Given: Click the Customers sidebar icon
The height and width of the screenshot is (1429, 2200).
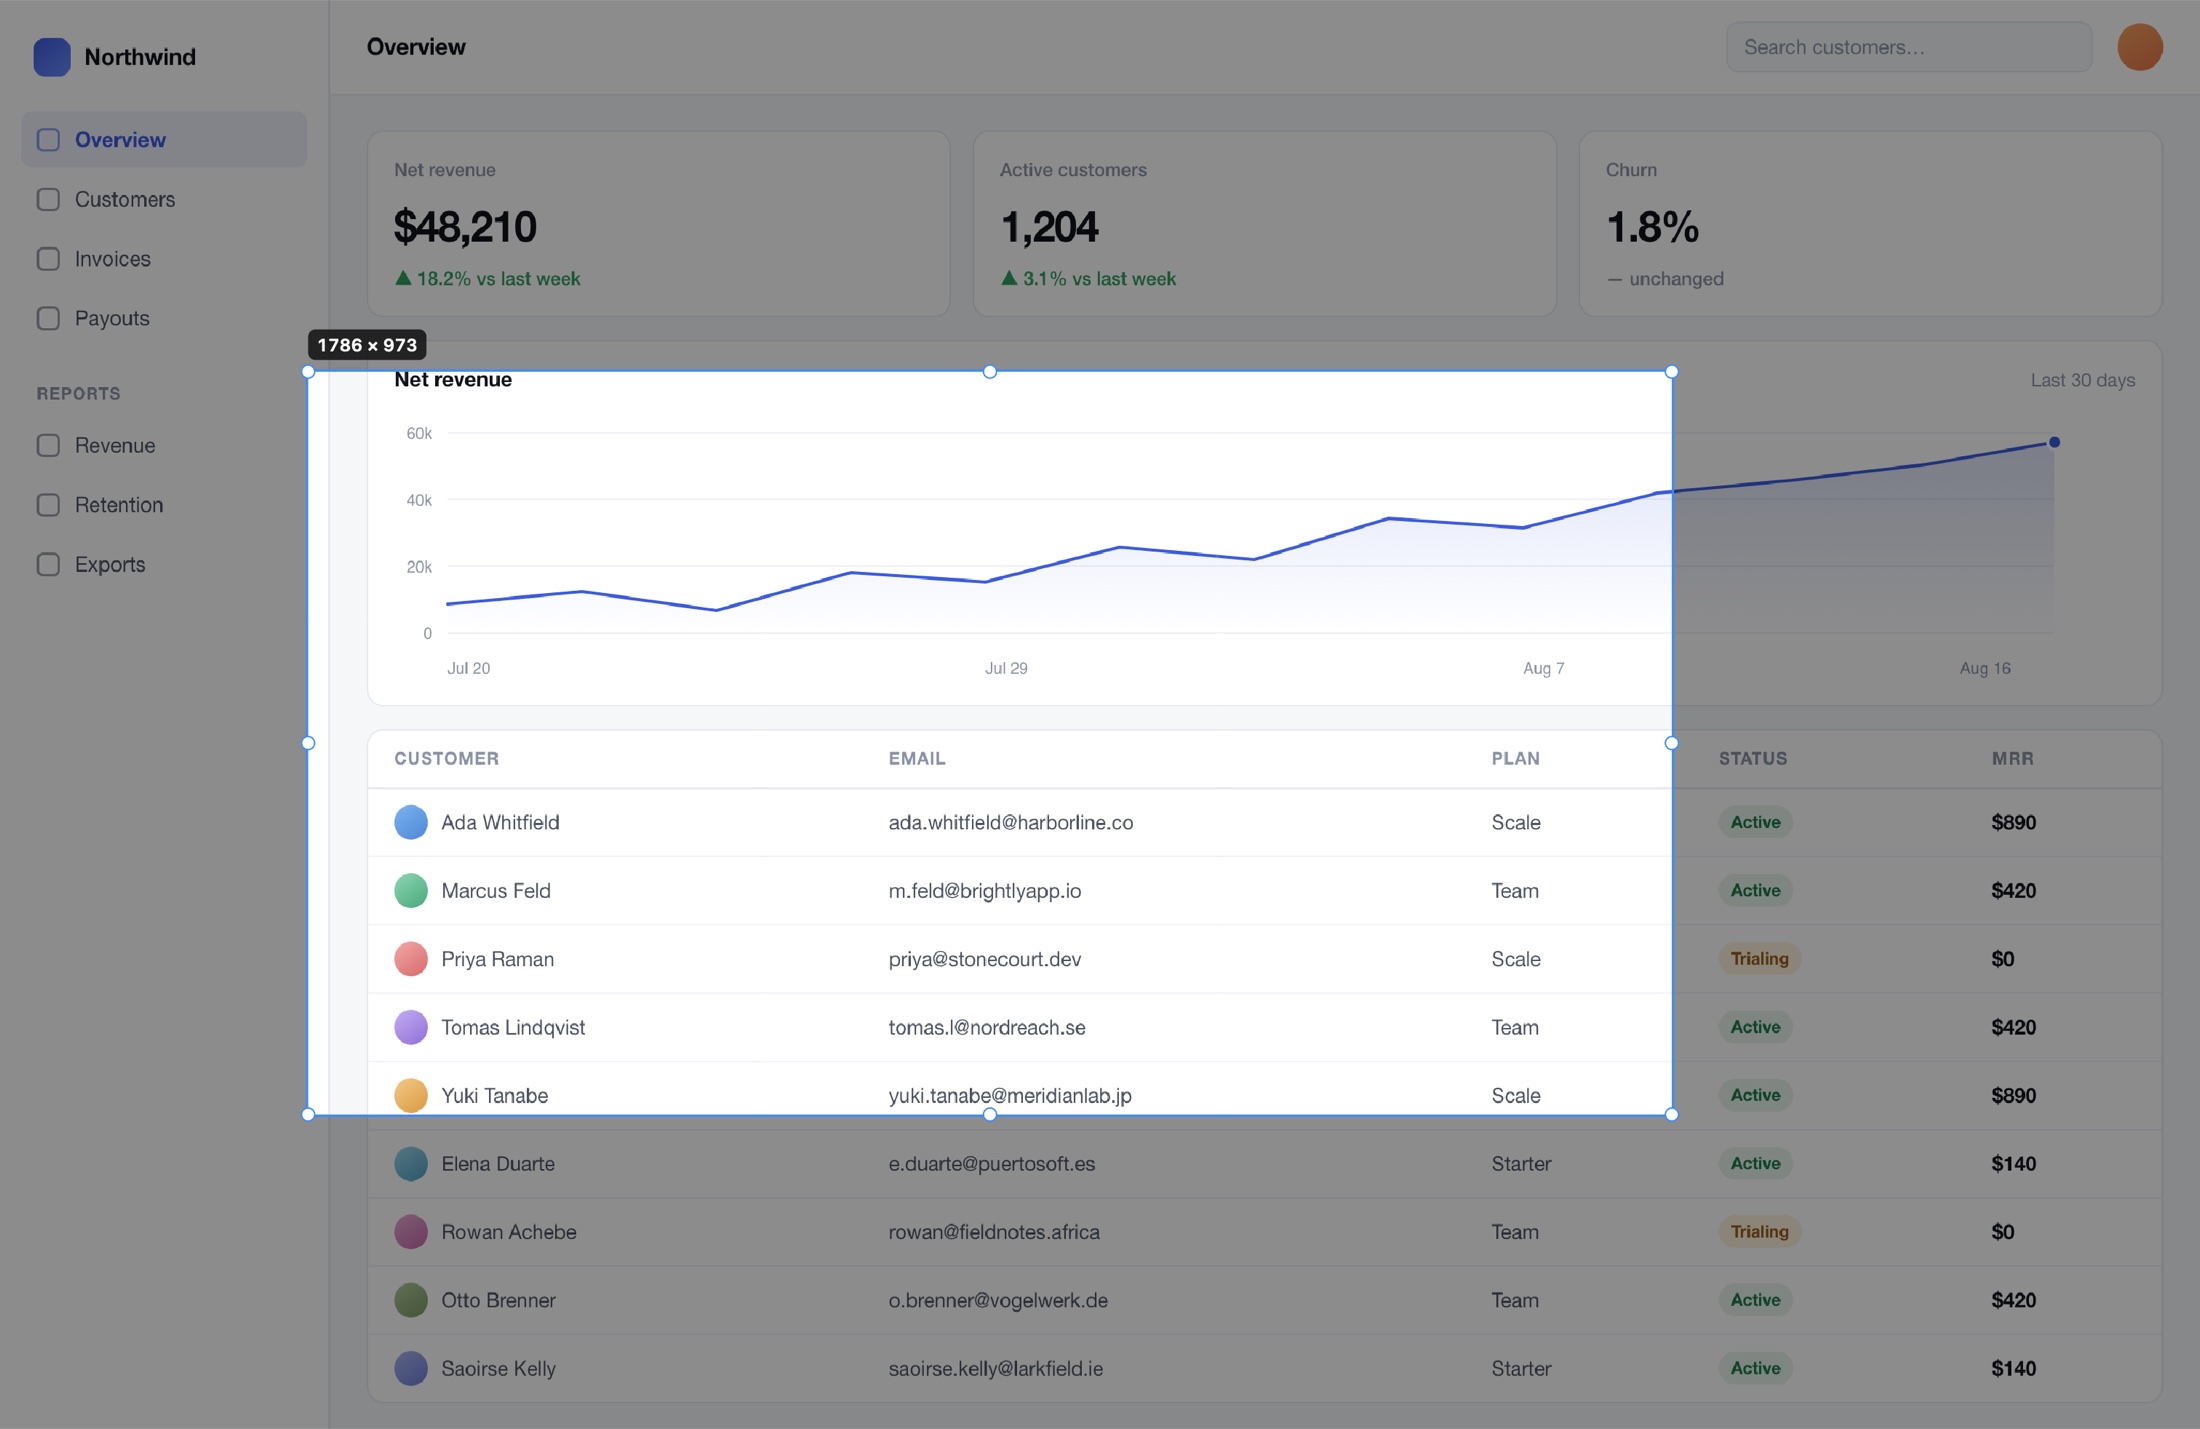Looking at the screenshot, I should (x=48, y=199).
